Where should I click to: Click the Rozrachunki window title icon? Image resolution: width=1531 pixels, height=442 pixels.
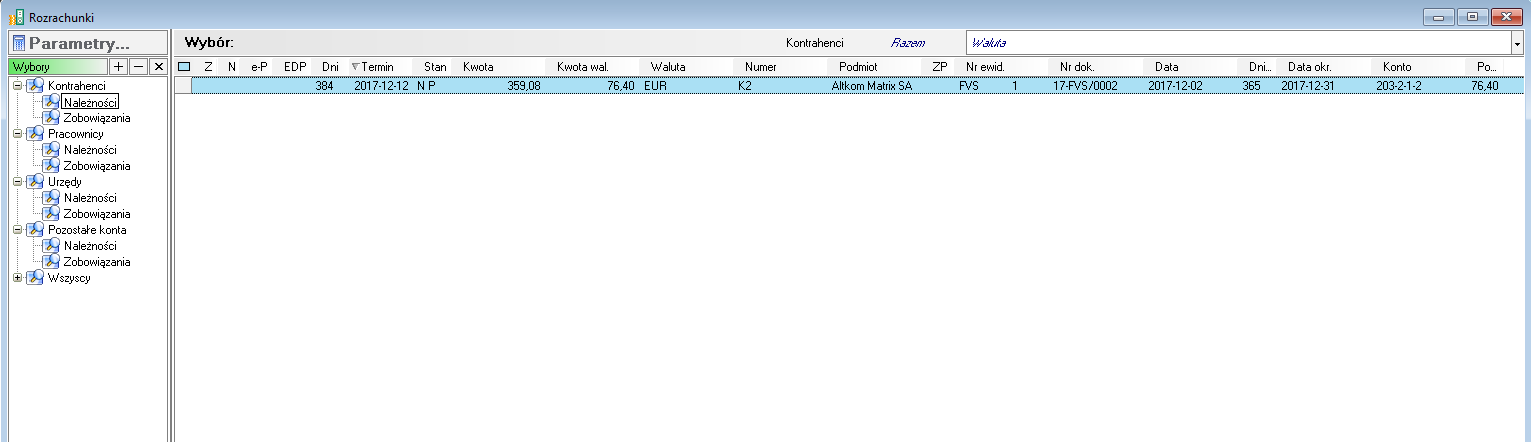16,17
